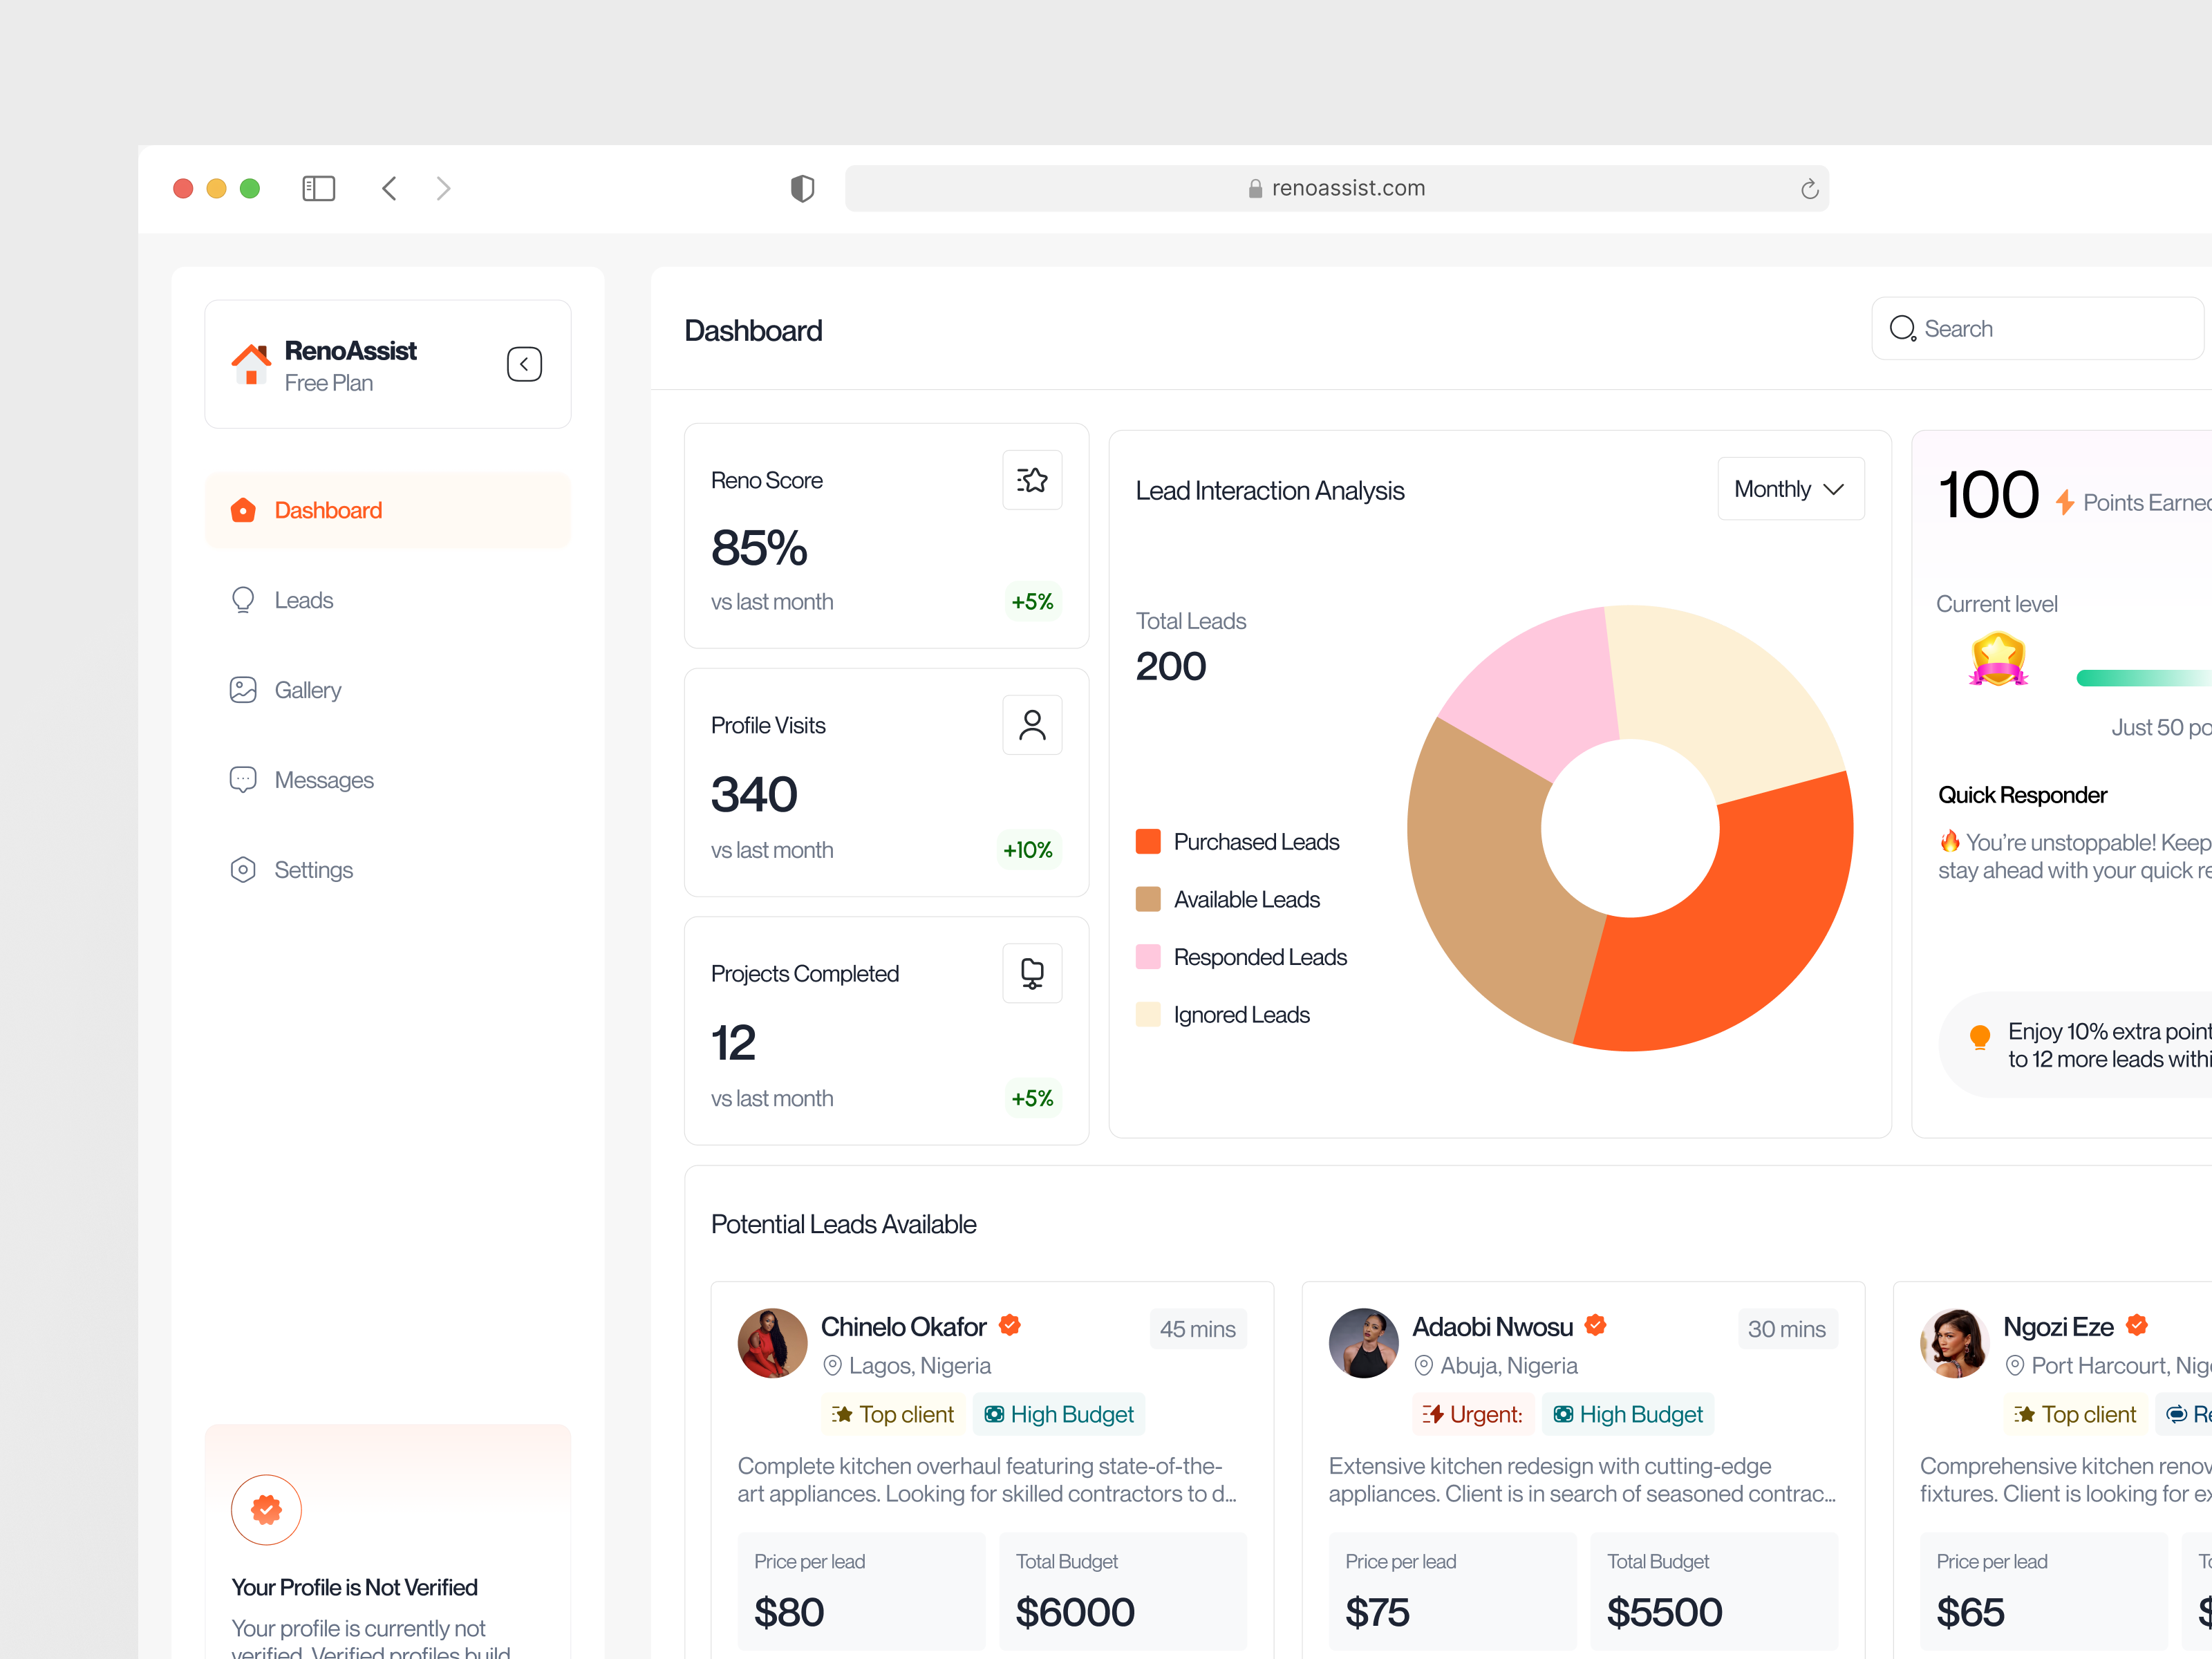This screenshot has width=2212, height=1659.
Task: Collapse the RenoAssist sidebar with chevron button
Action: (x=524, y=364)
